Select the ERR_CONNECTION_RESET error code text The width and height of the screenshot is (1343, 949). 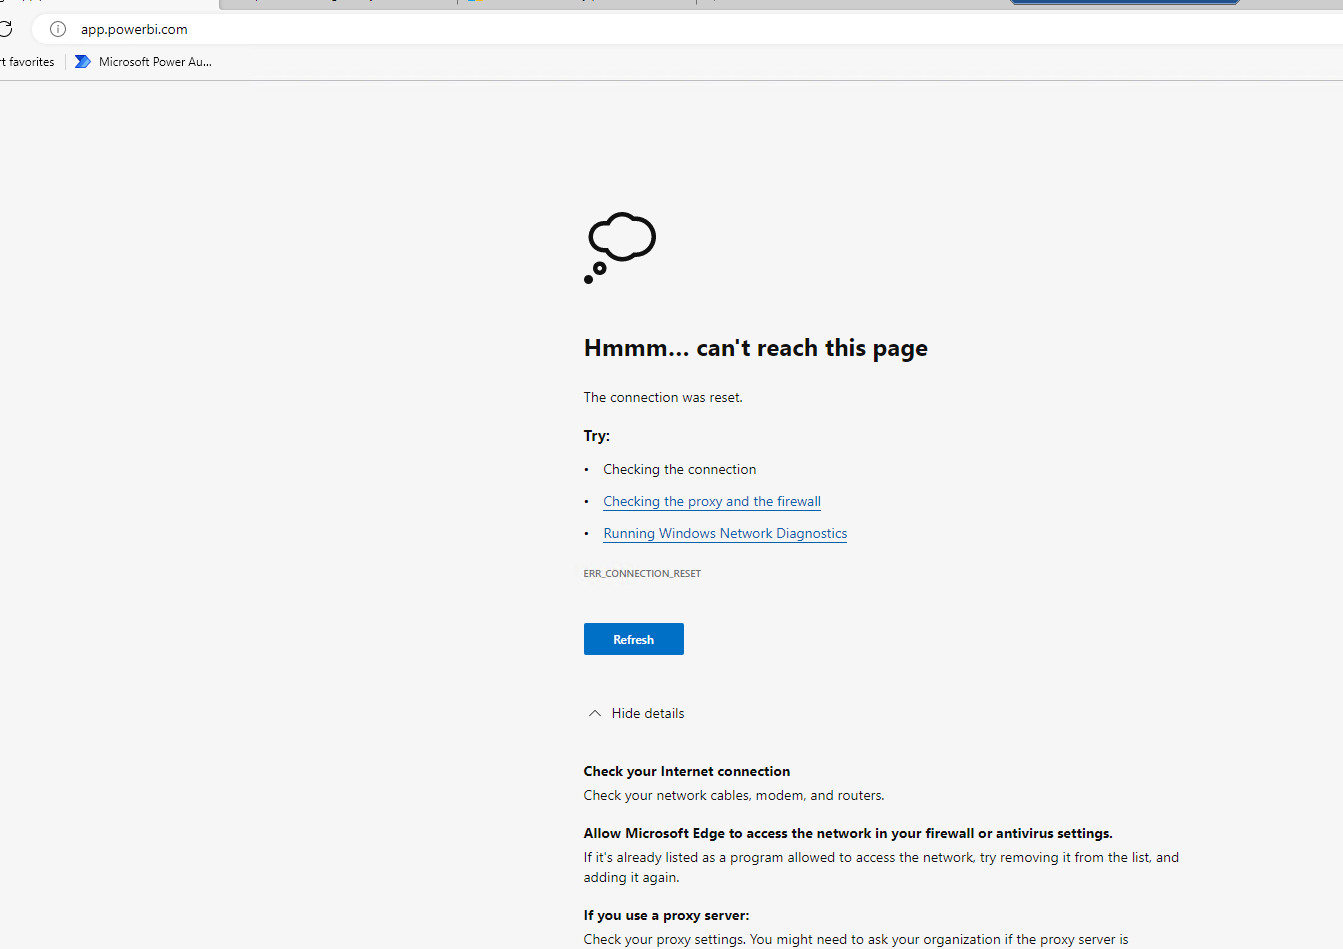[642, 574]
